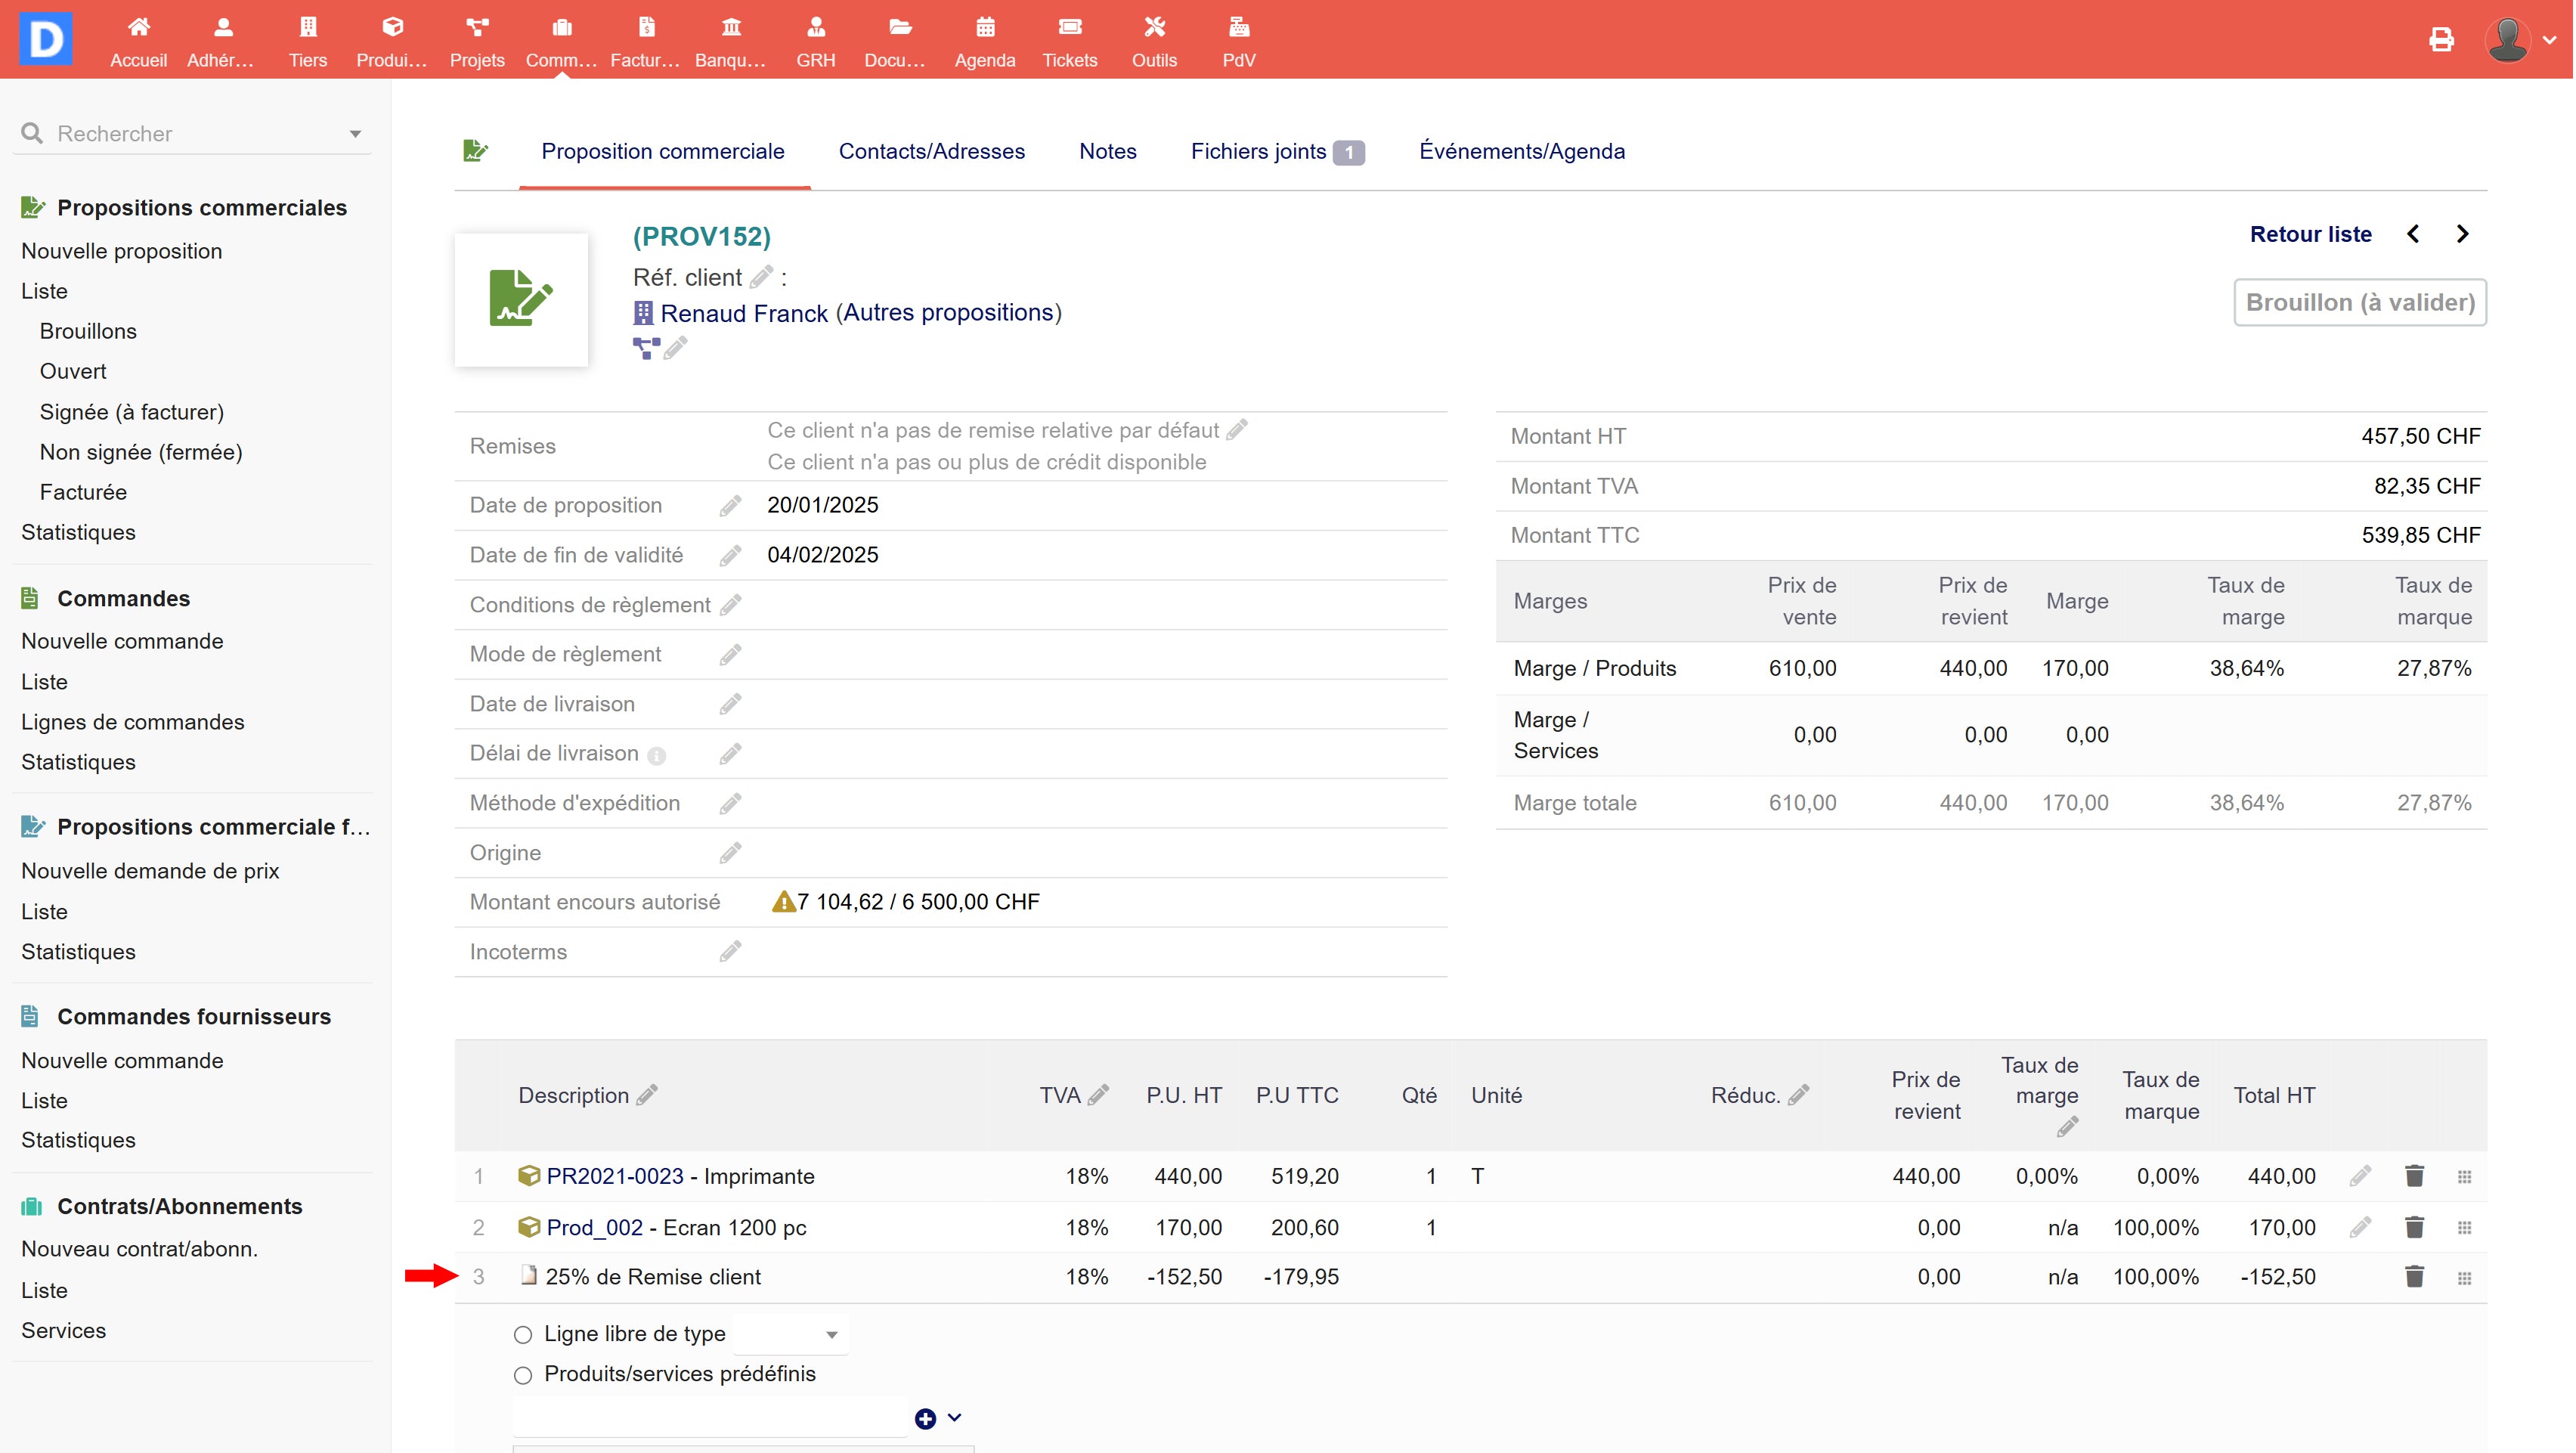The image size is (2576, 1453).
Task: Edit the Ecran 1200 pc line pencil
Action: 2360,1227
